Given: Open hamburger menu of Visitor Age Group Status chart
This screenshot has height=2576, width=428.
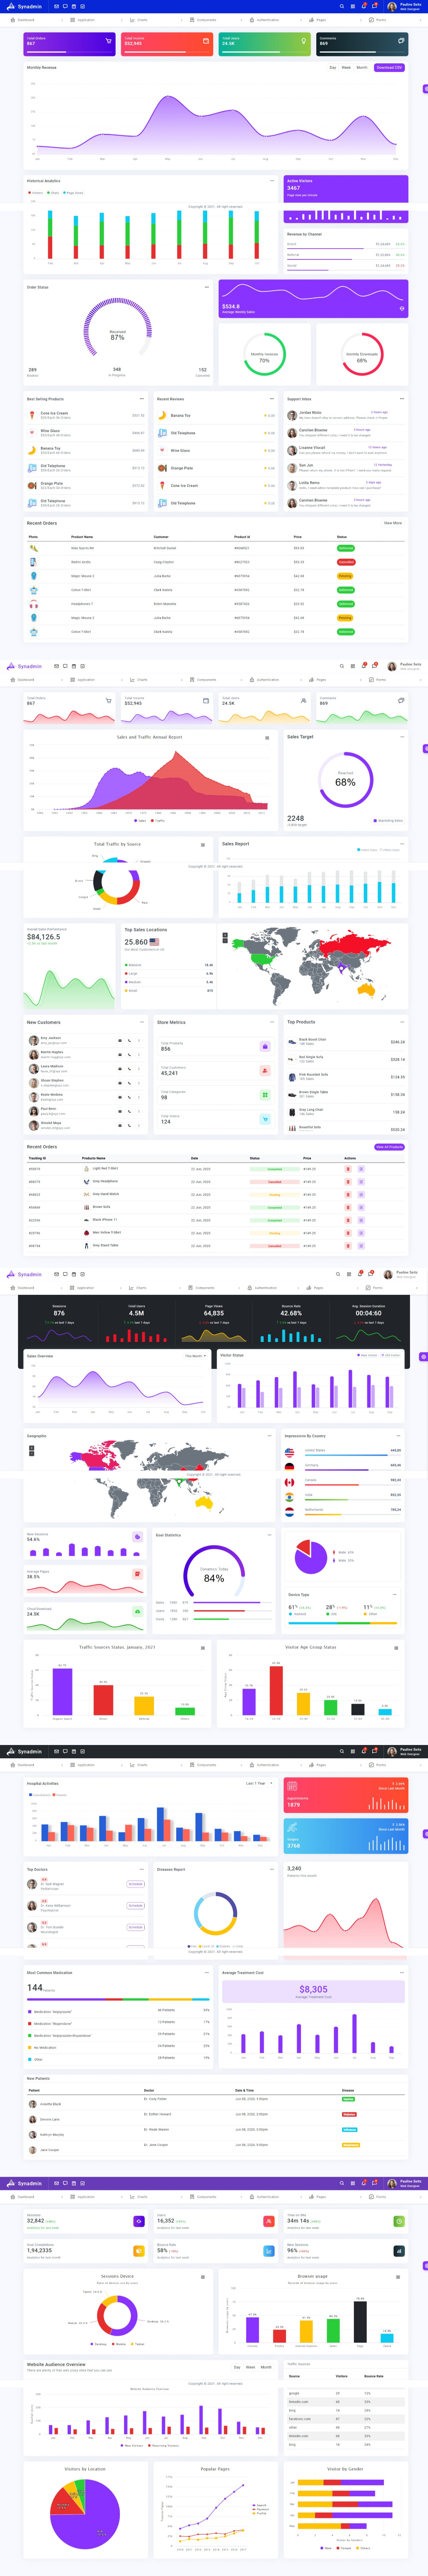Looking at the screenshot, I should point(396,1648).
